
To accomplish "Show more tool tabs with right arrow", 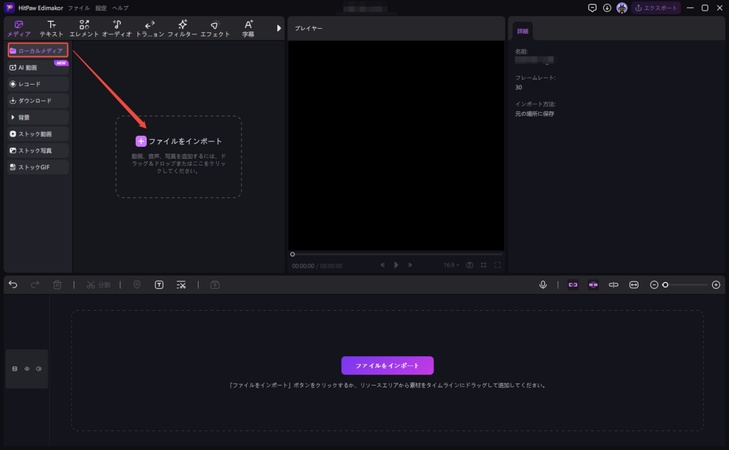I will click(x=278, y=28).
